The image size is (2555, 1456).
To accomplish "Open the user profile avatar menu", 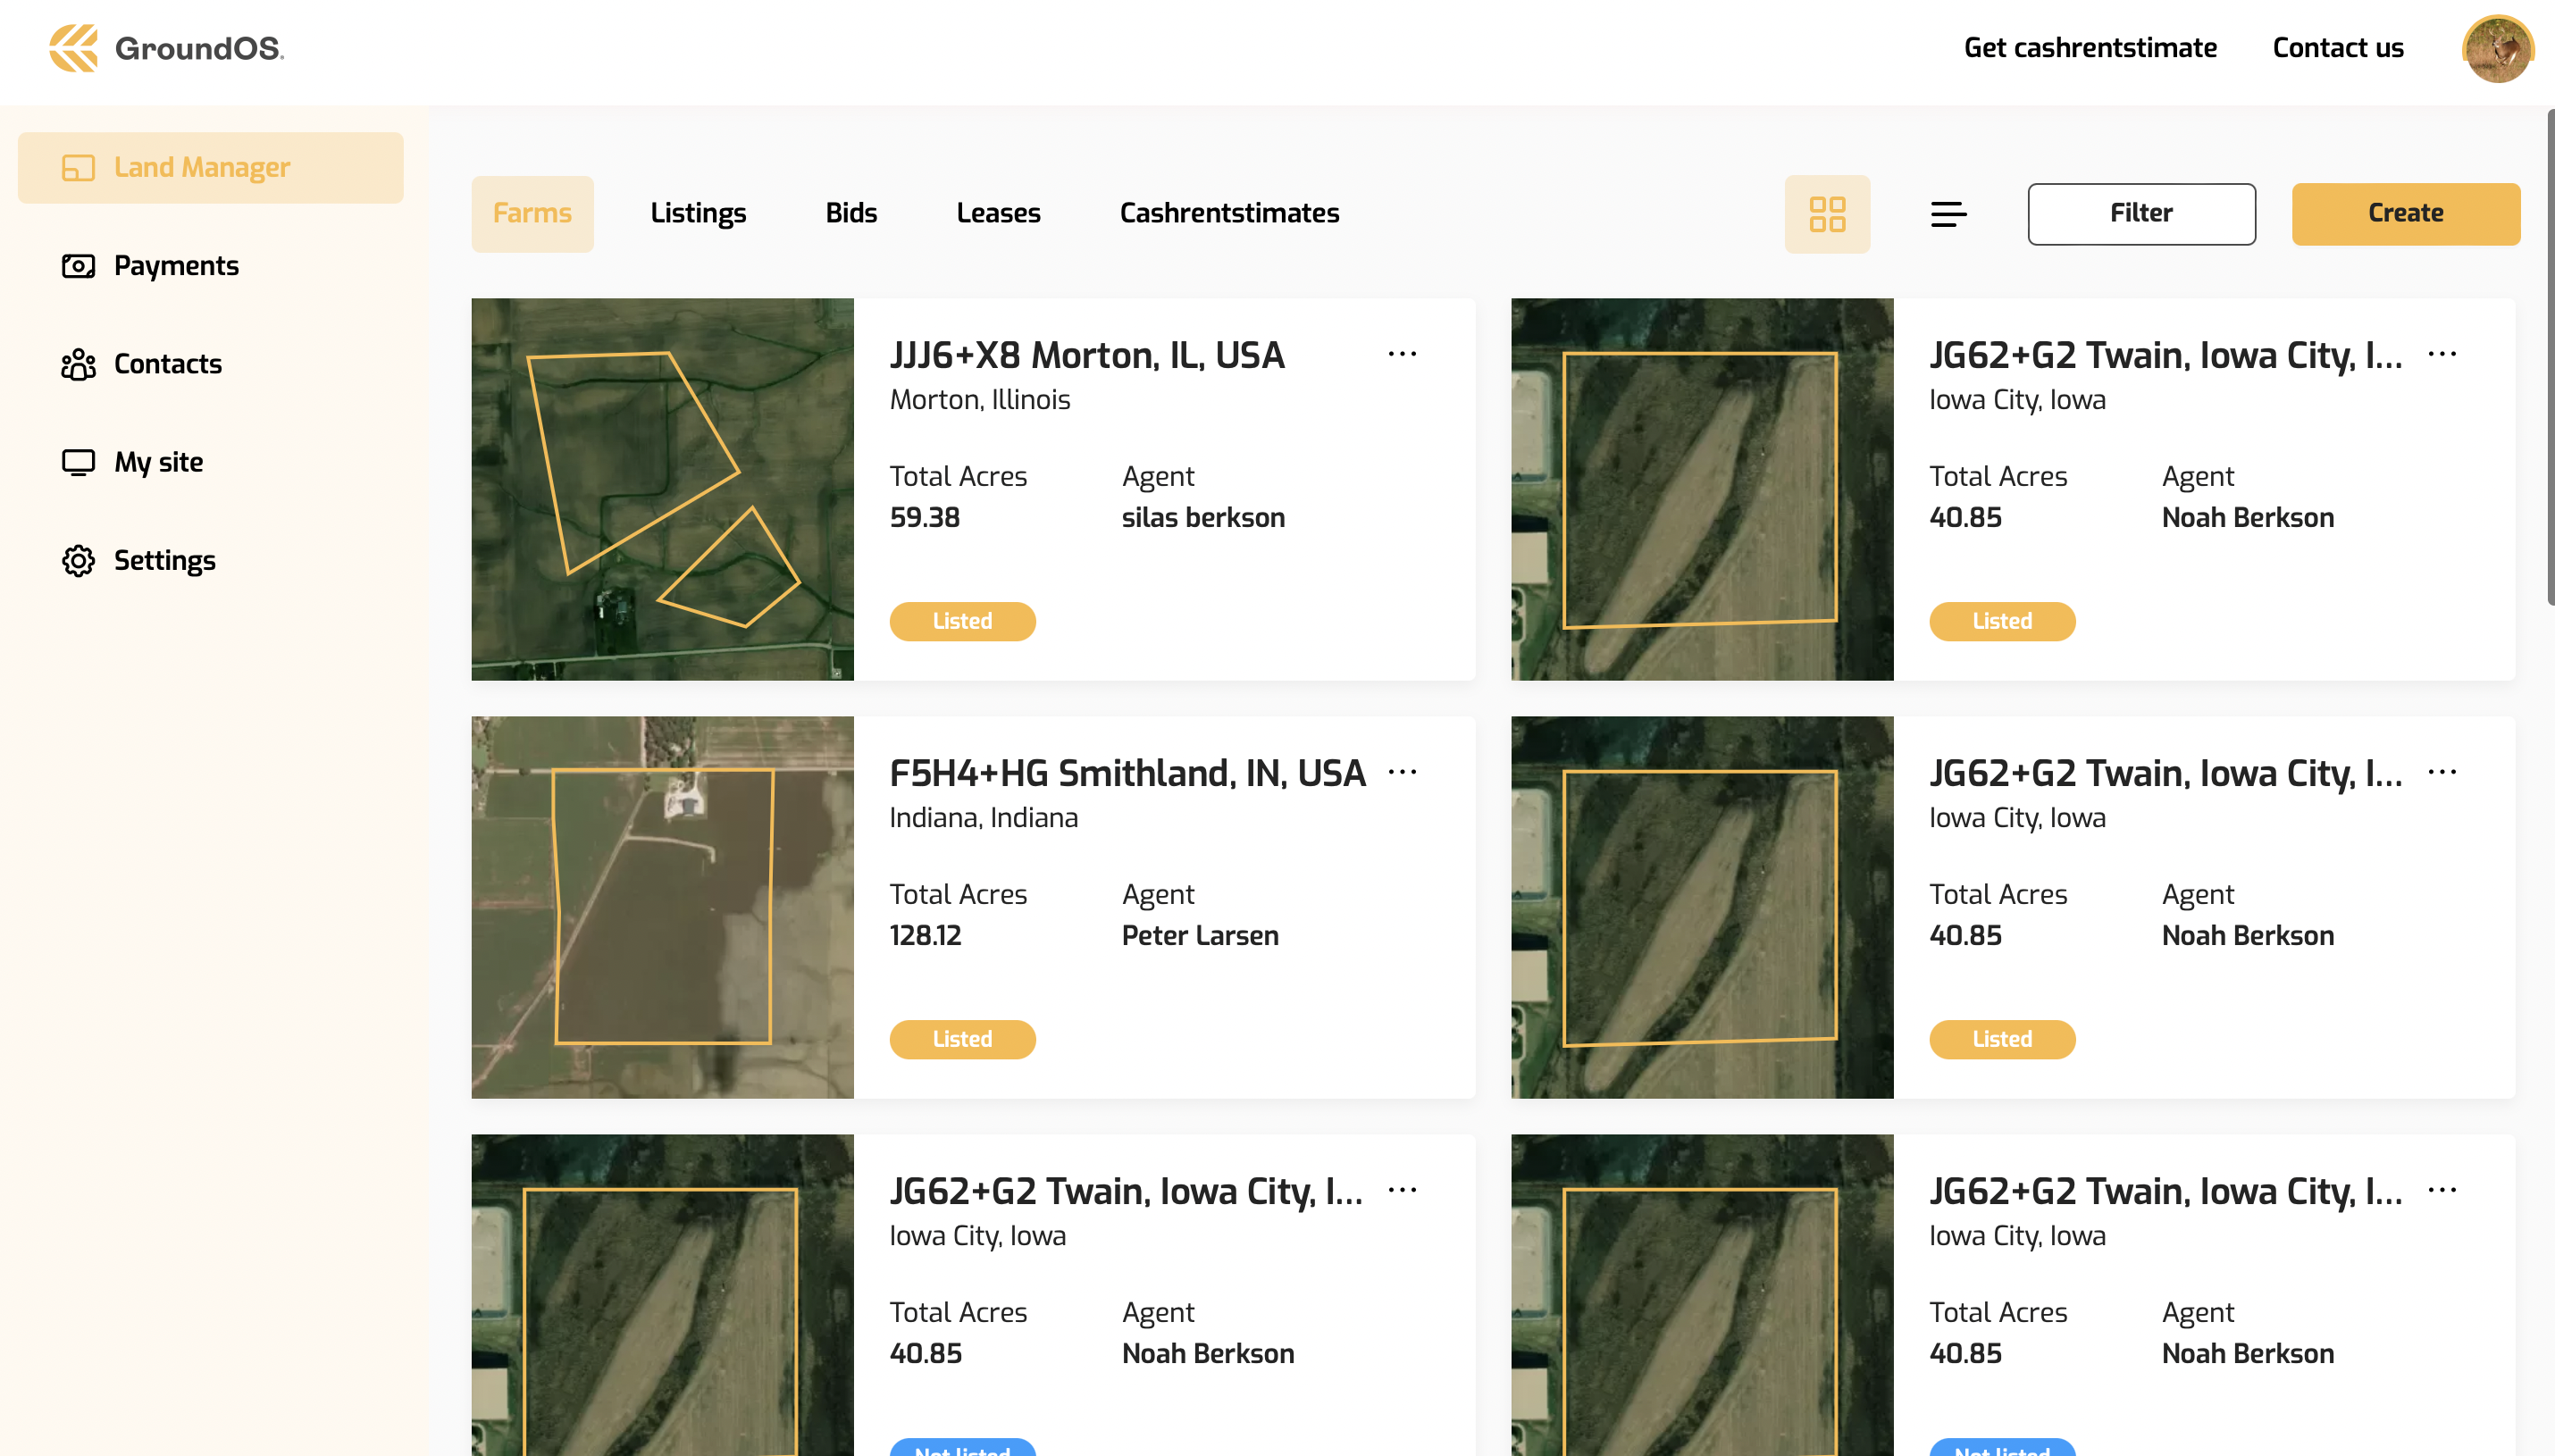I will coord(2496,49).
